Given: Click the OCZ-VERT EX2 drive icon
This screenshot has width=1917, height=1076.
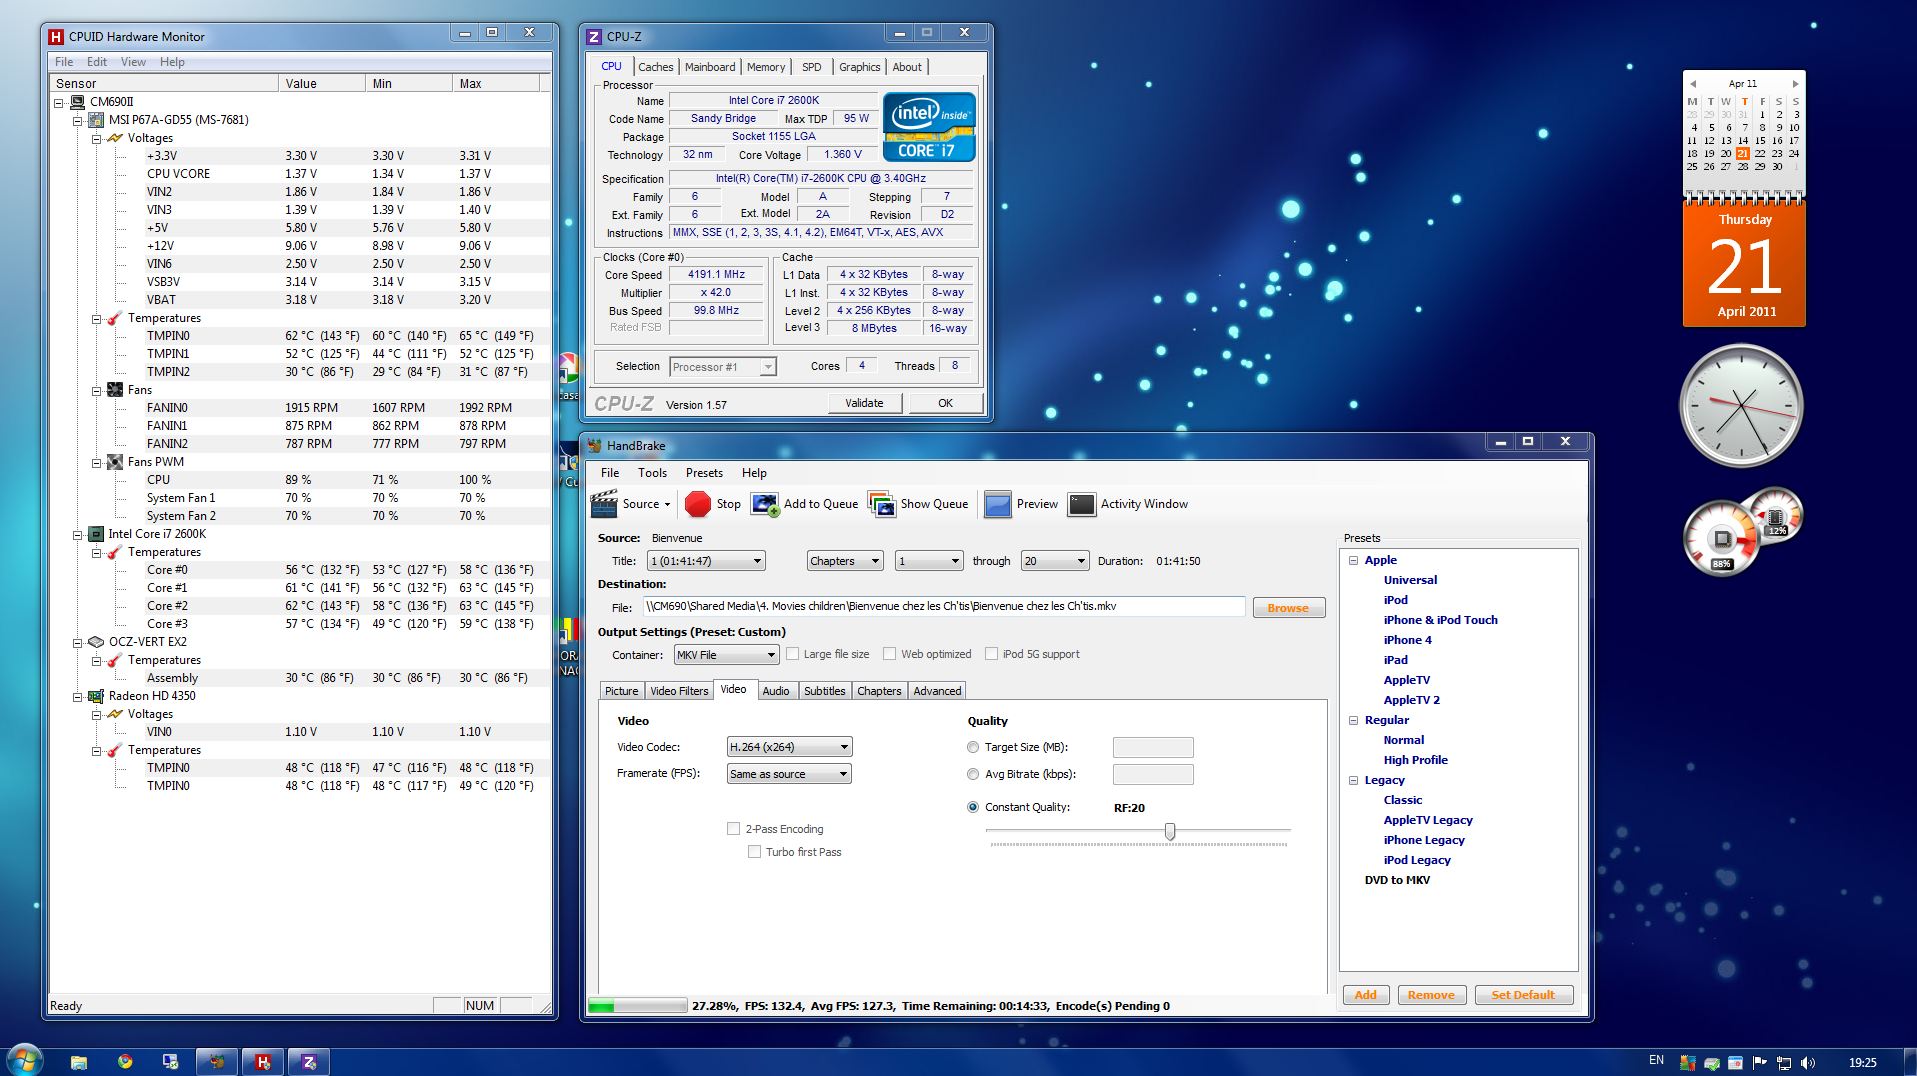Looking at the screenshot, I should [x=96, y=642].
